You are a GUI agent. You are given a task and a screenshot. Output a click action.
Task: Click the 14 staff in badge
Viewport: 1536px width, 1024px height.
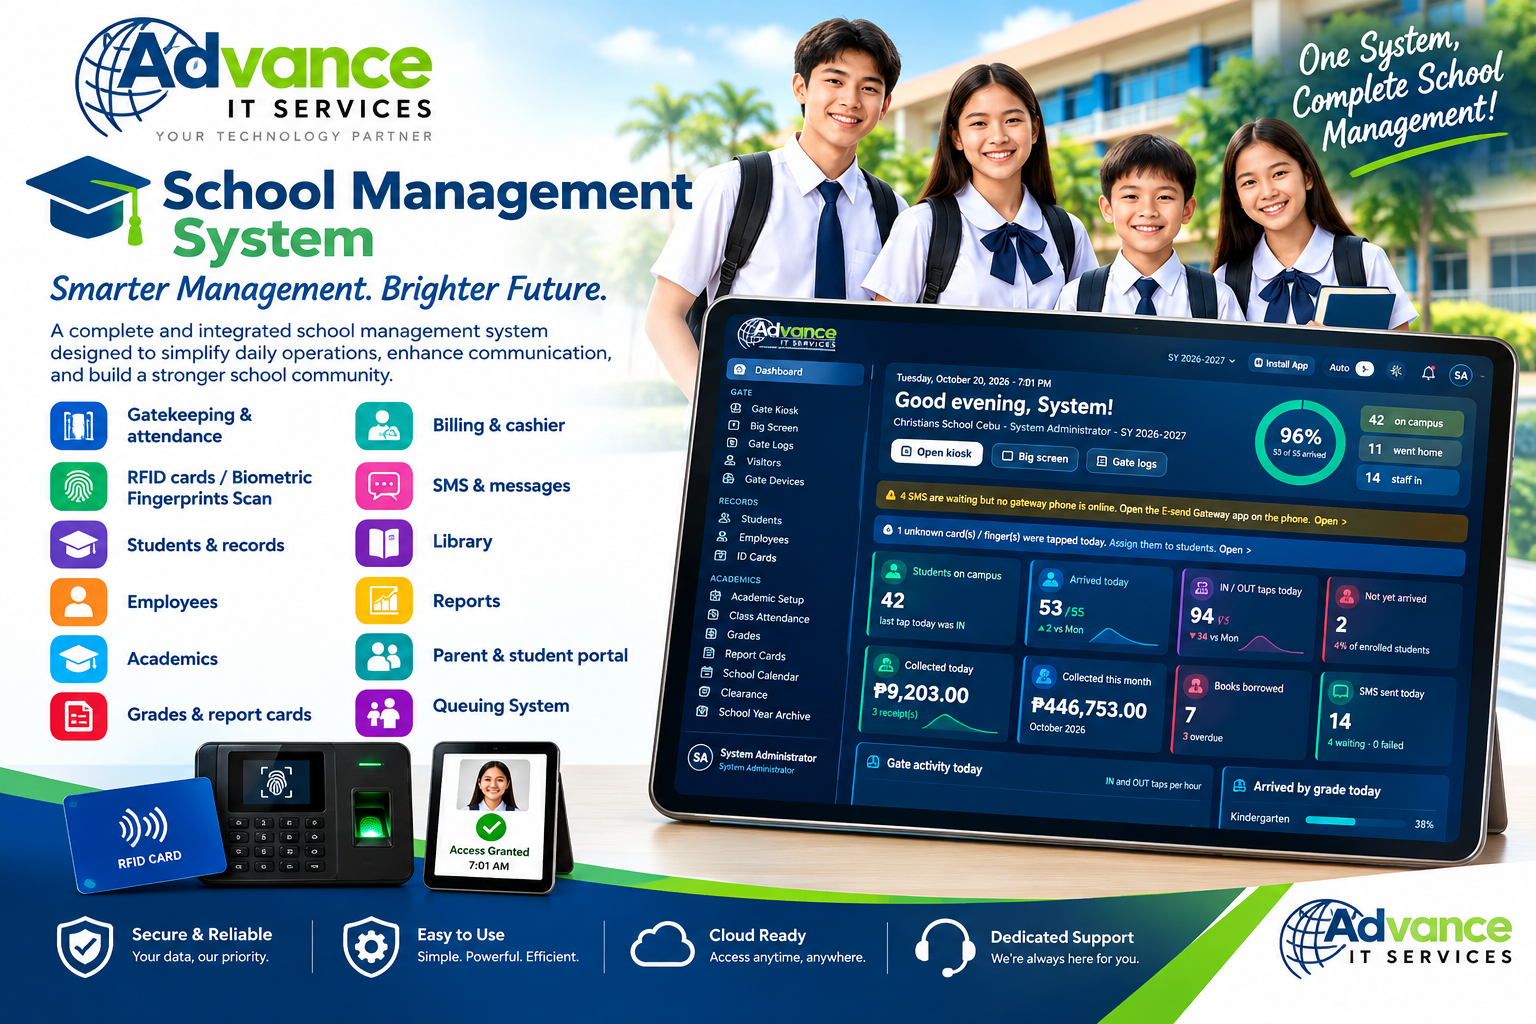[1406, 480]
